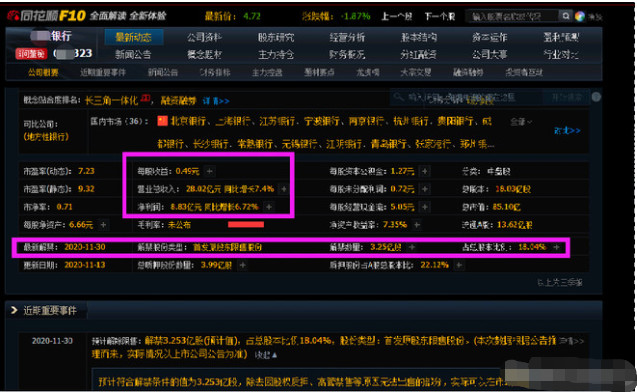Open the 财务概况 tab
The width and height of the screenshot is (637, 392).
click(347, 54)
